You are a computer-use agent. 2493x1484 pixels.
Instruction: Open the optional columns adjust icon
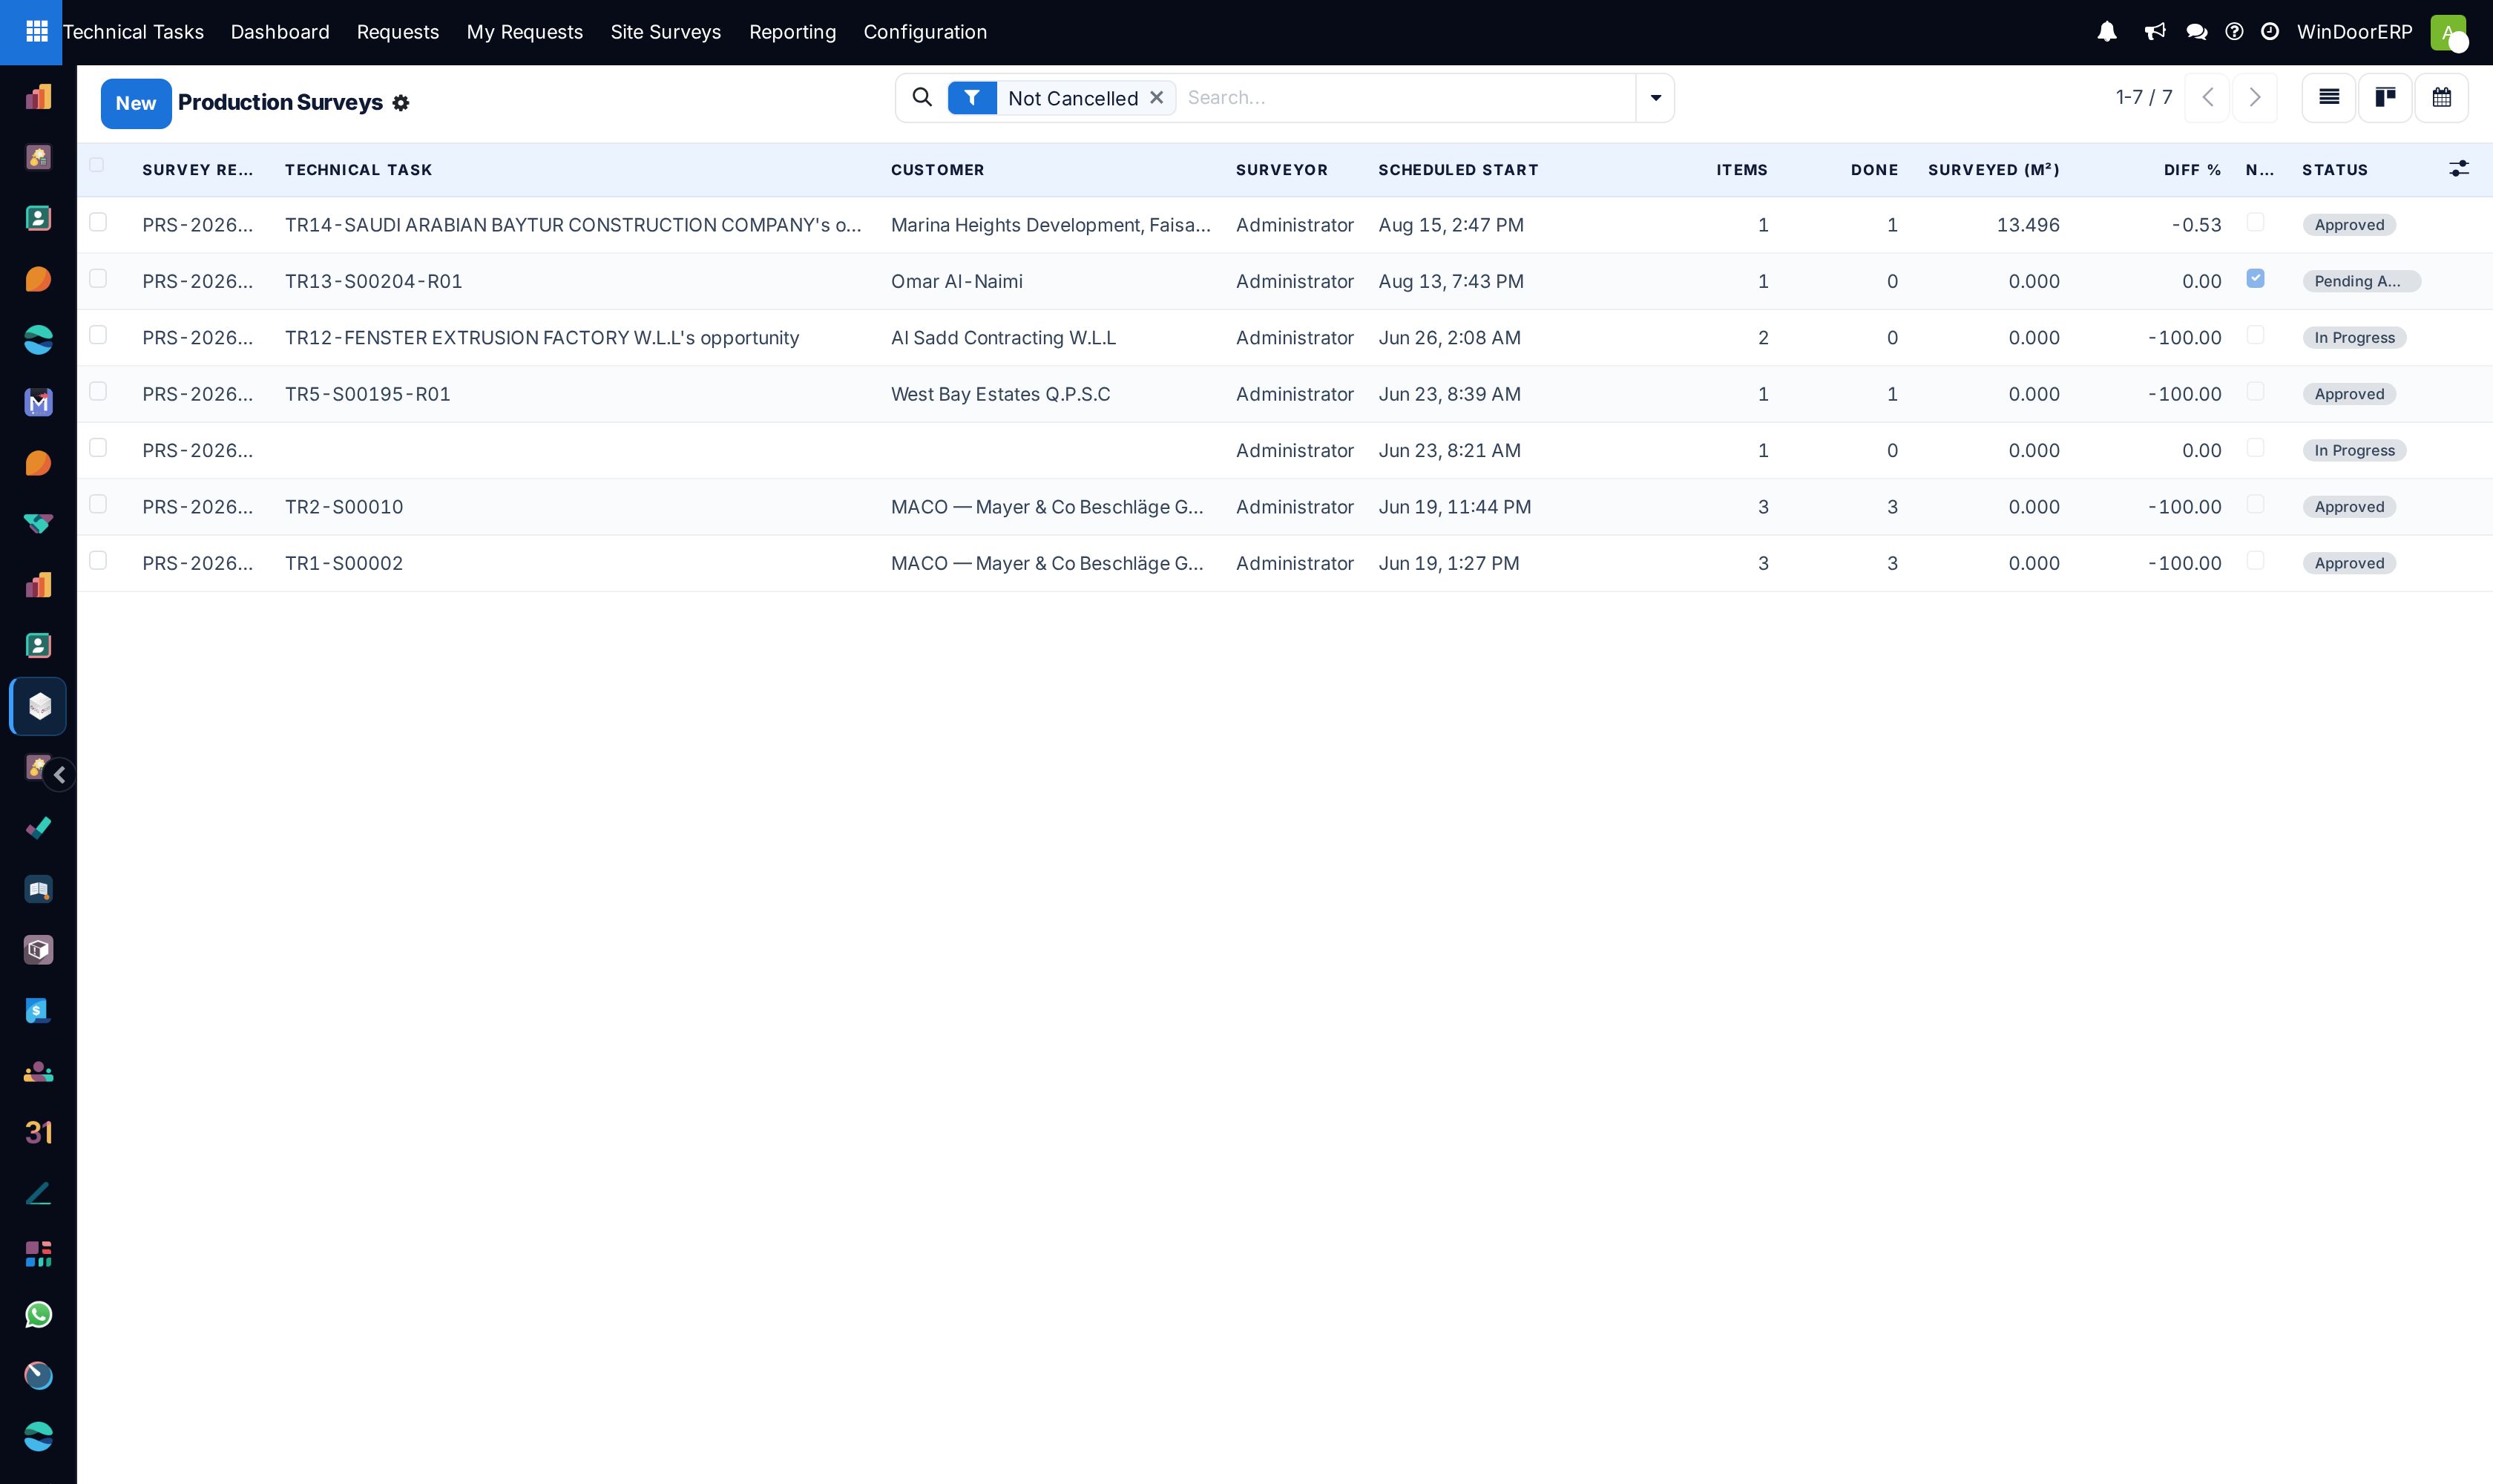(2458, 169)
